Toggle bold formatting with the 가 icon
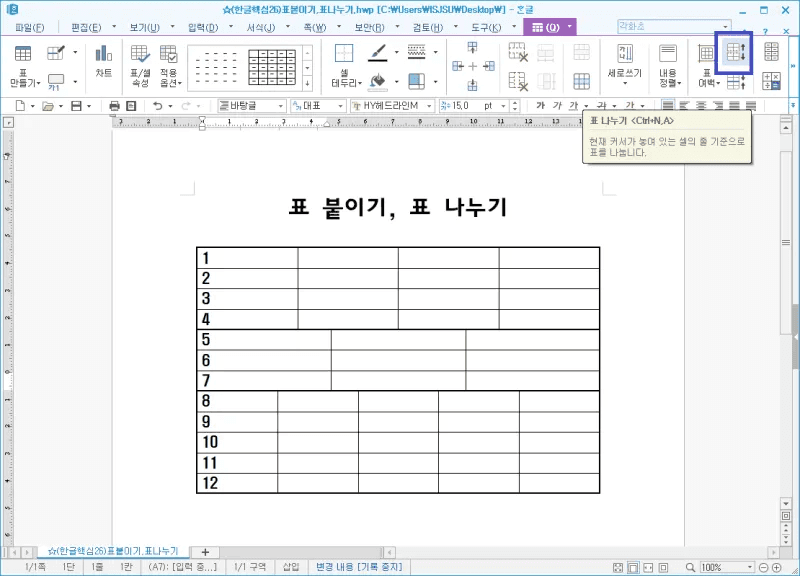Screen dimensions: 800x576 [x=540, y=104]
